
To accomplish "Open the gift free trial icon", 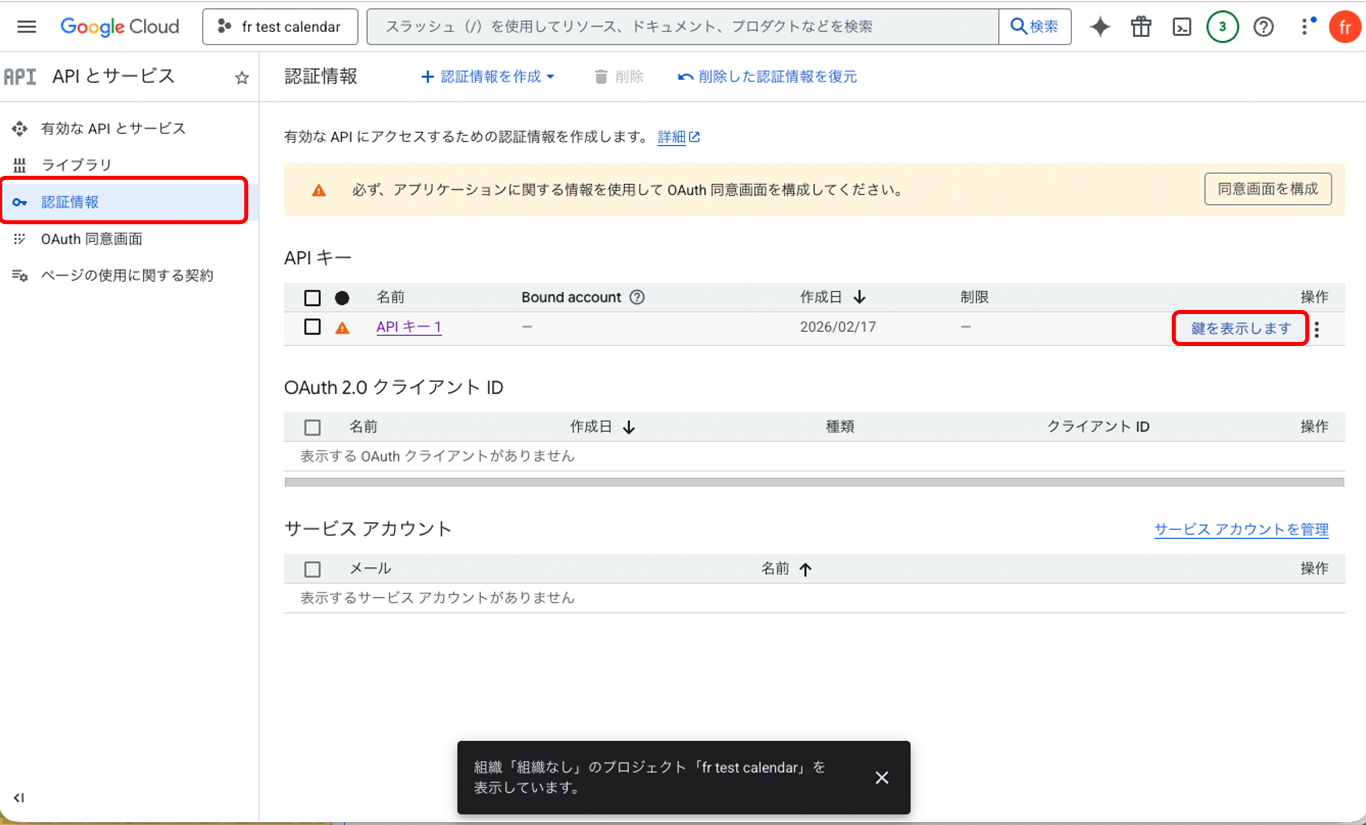I will 1141,27.
